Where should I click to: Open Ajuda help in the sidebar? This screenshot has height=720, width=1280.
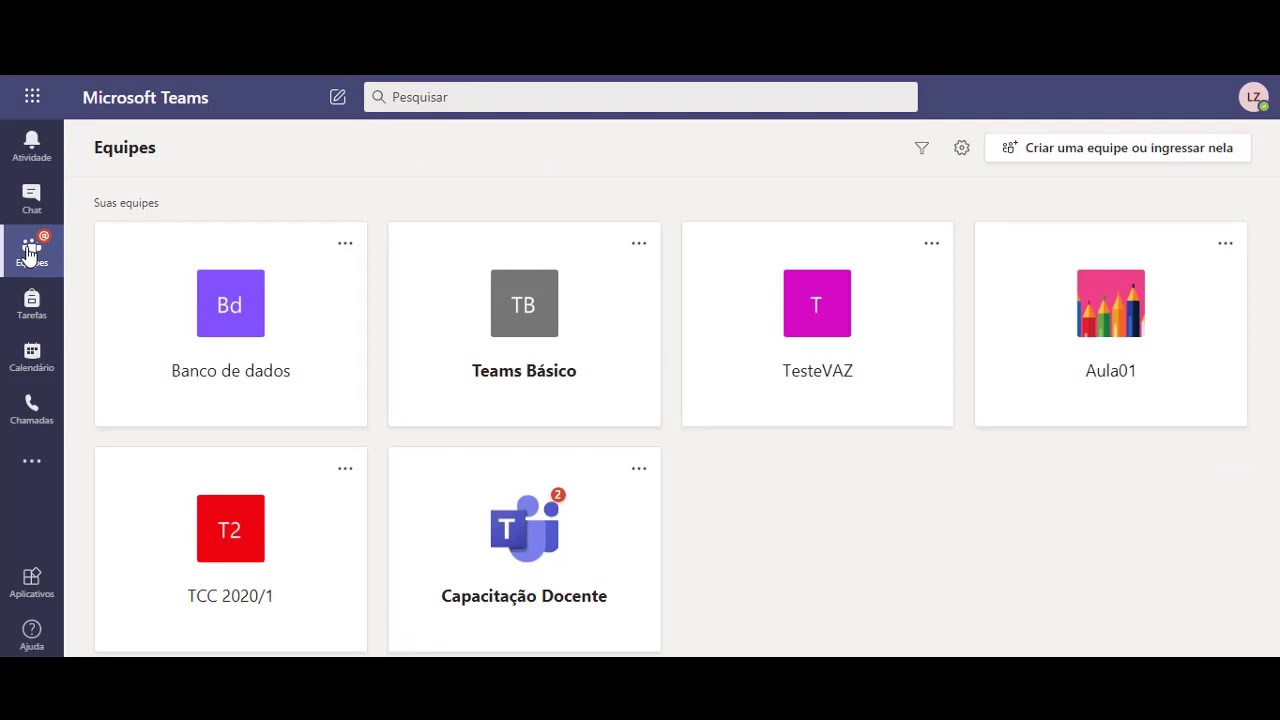(x=32, y=635)
